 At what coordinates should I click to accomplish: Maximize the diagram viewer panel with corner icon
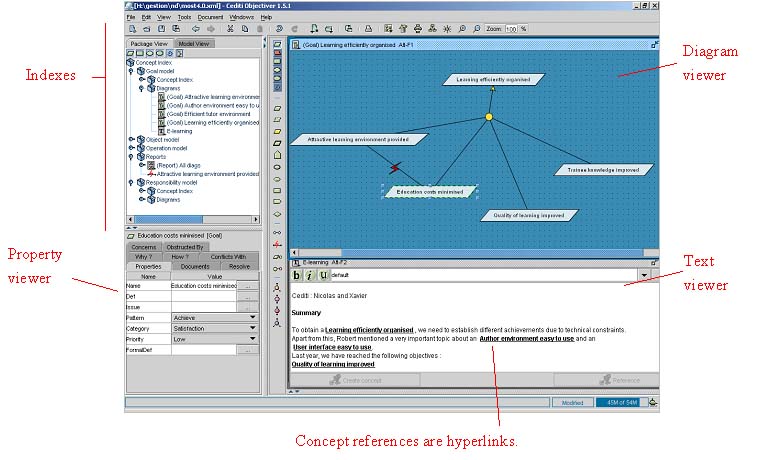click(x=654, y=45)
